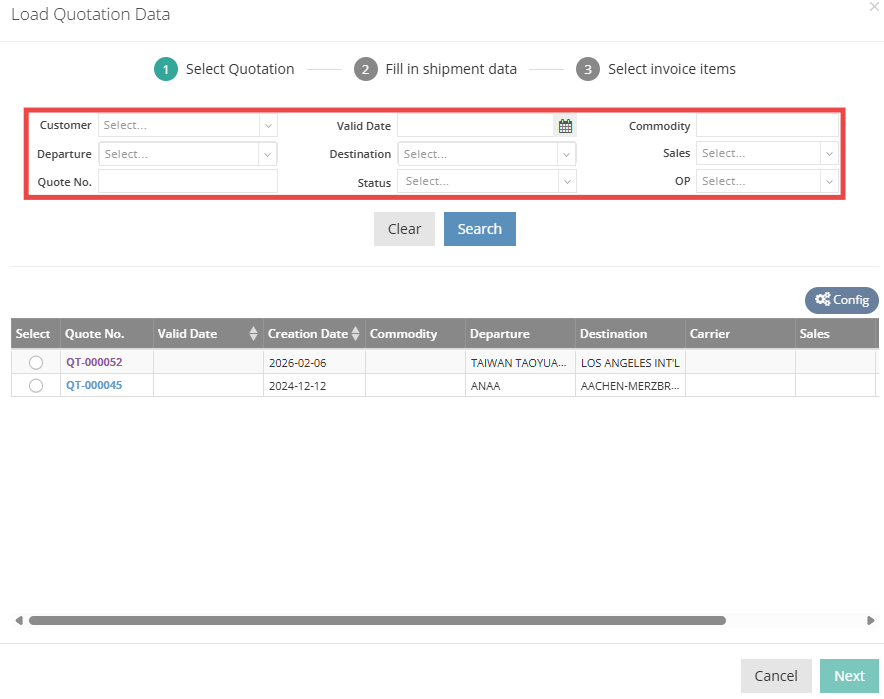This screenshot has height=699, width=884.
Task: Click the left arrow of horizontal scrollbar
Action: 19,621
